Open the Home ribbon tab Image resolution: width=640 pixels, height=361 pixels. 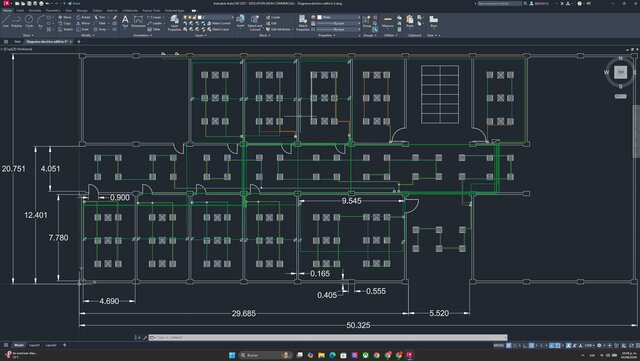coord(7,11)
